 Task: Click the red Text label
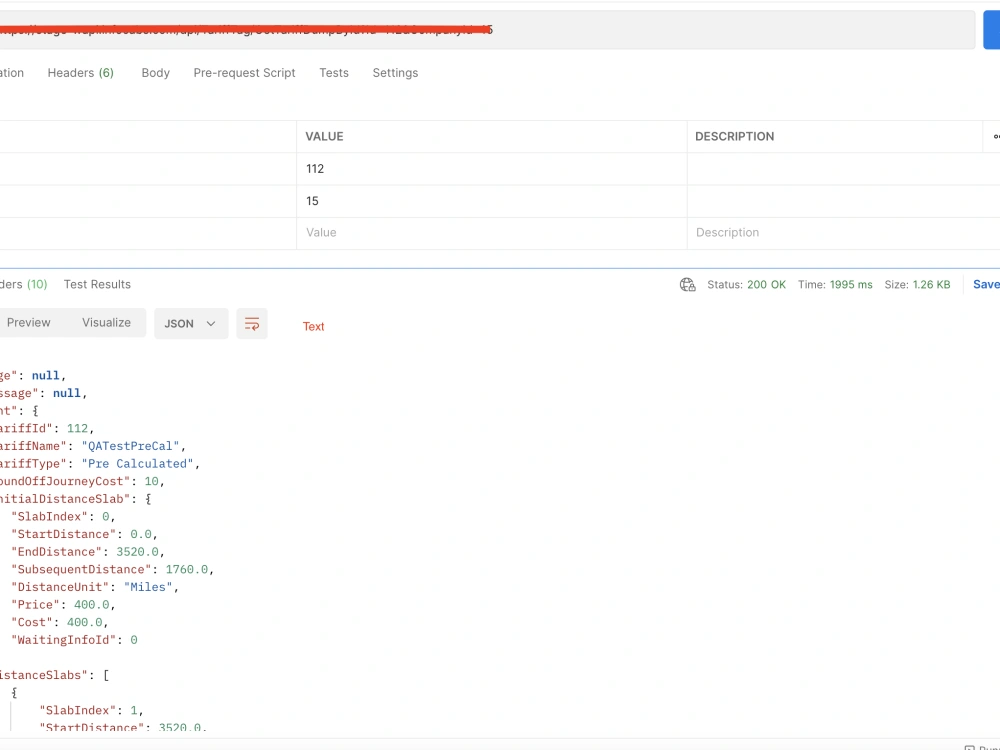[x=313, y=327]
